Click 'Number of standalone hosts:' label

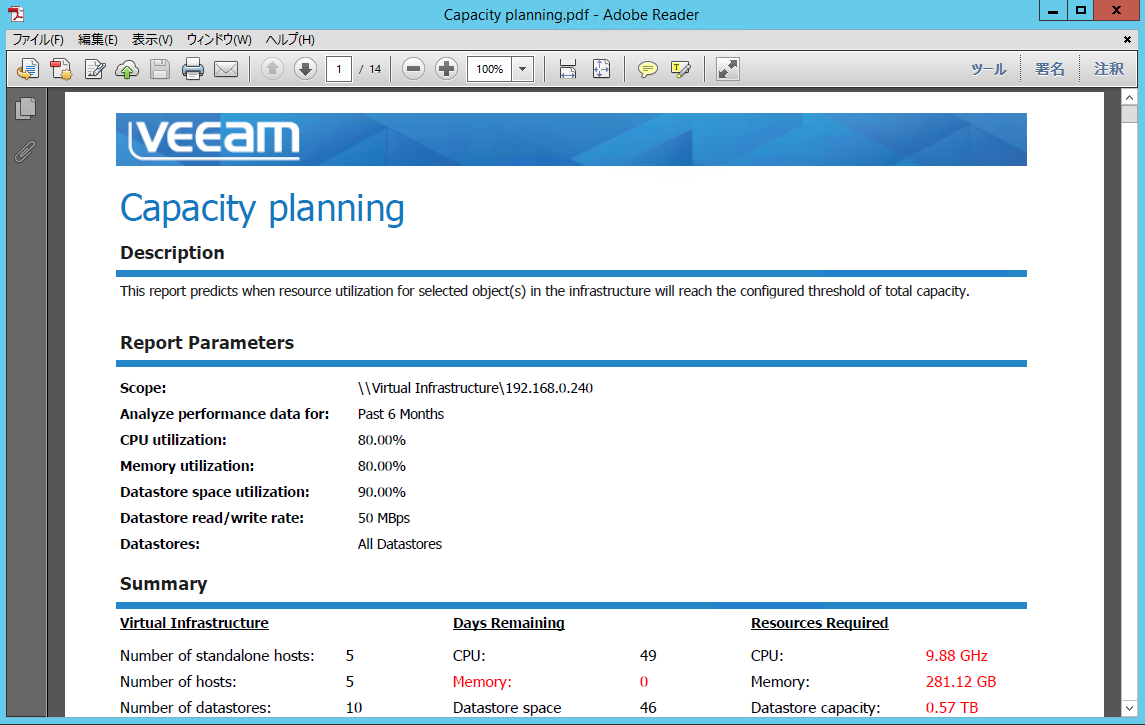click(x=217, y=656)
